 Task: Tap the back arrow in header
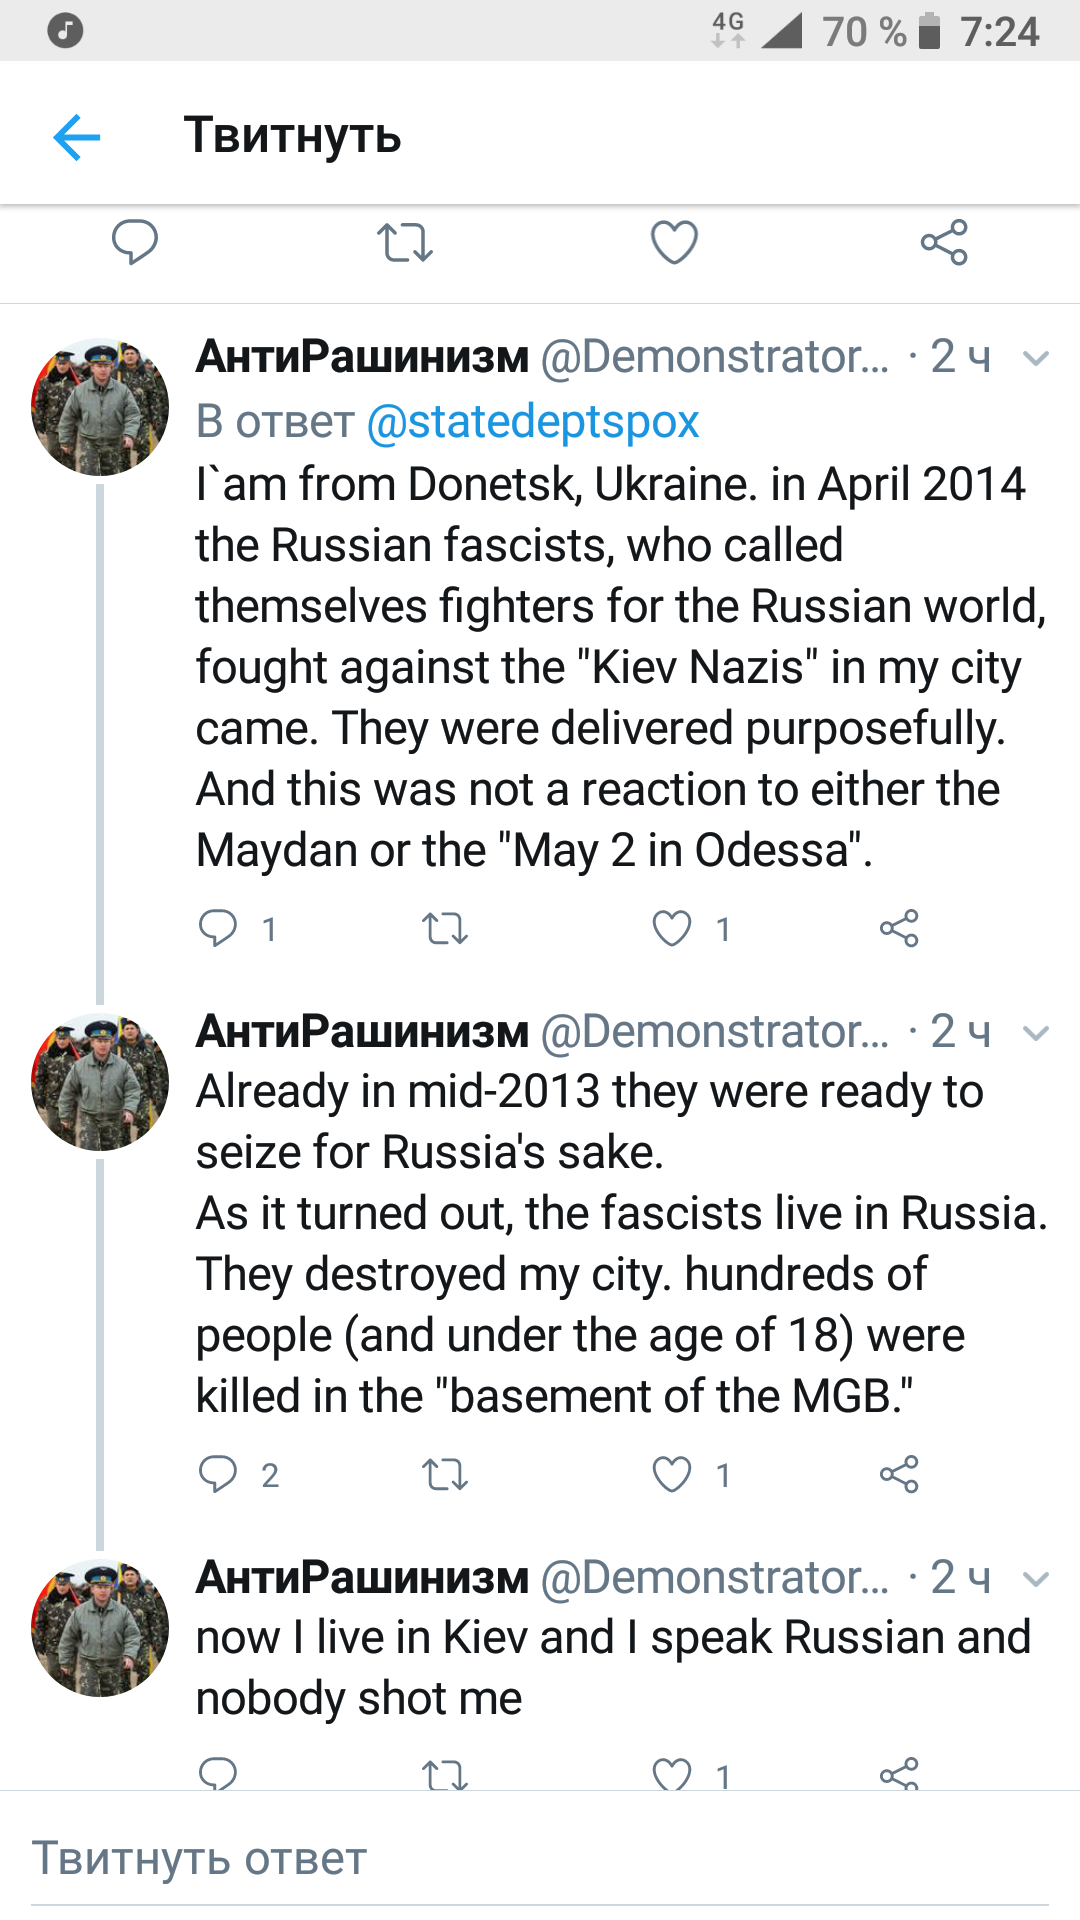77,137
